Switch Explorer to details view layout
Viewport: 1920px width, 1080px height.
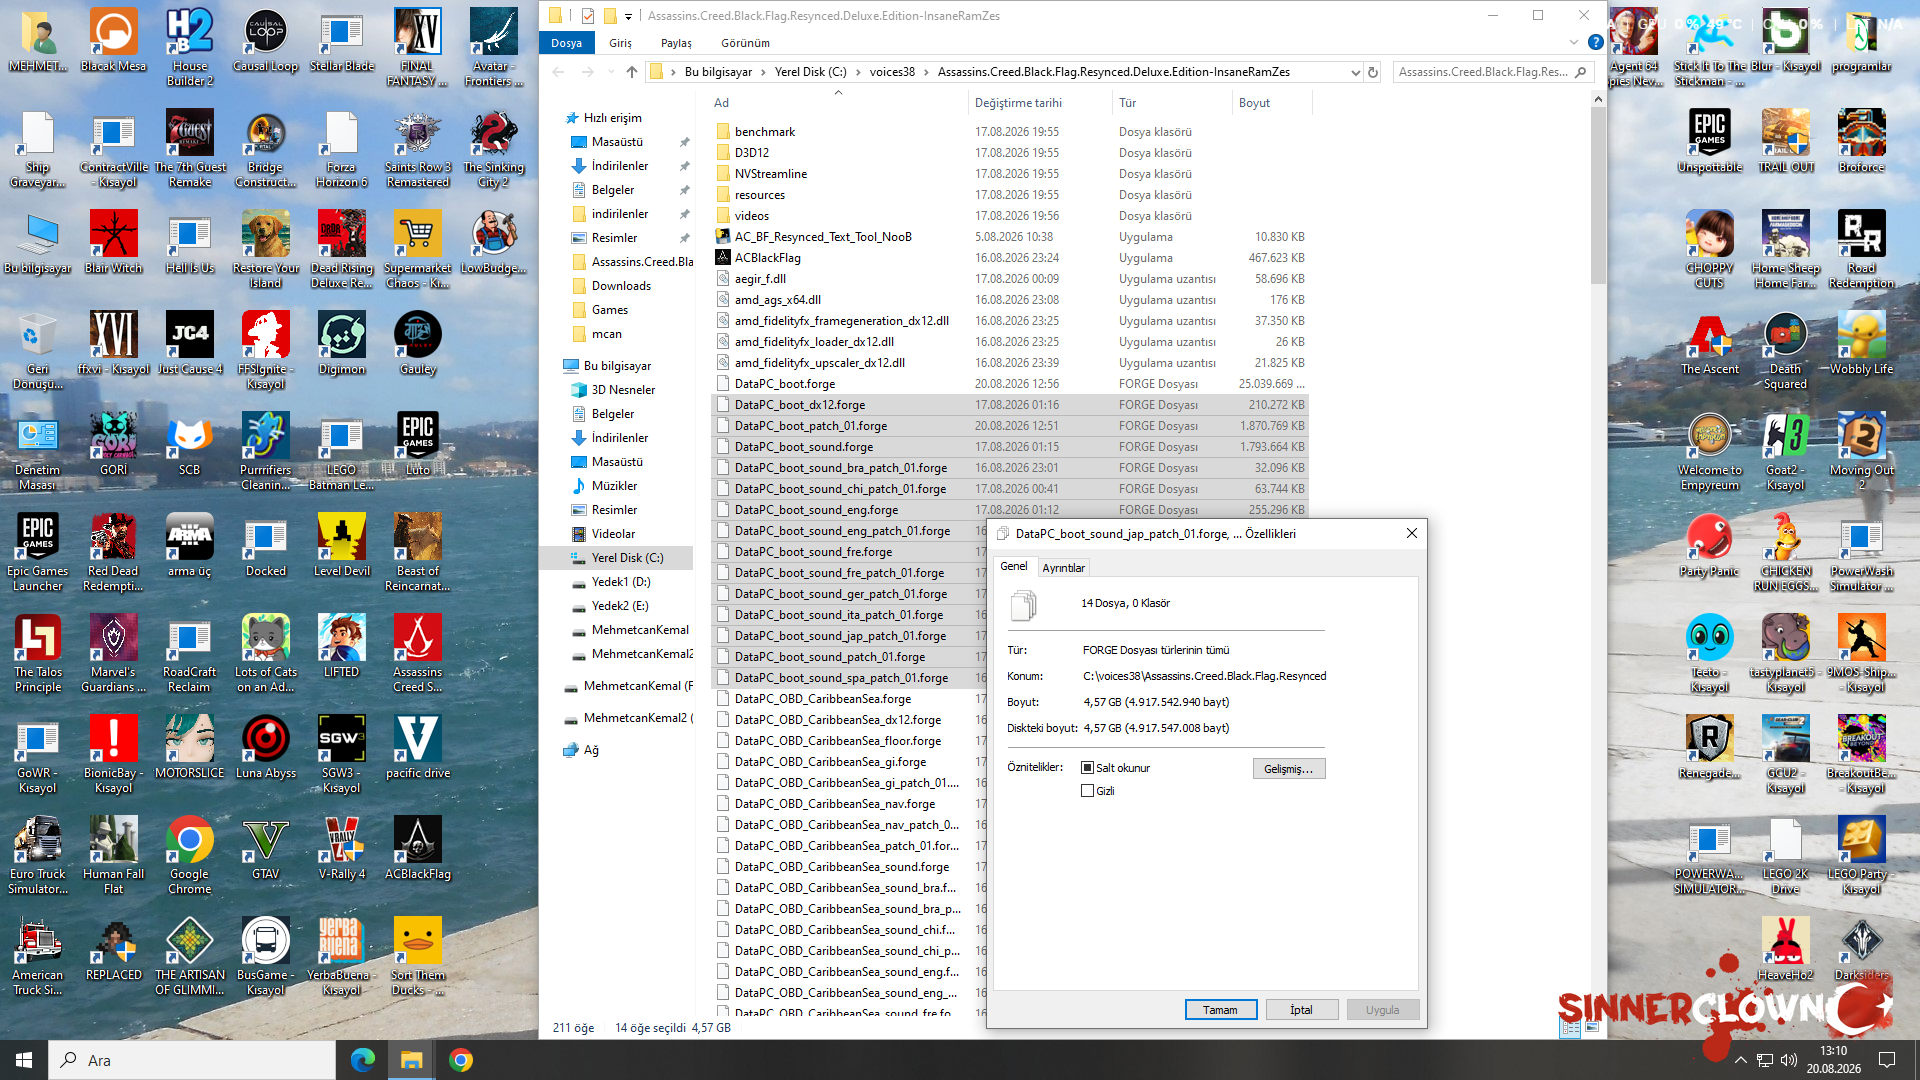[x=1570, y=1028]
